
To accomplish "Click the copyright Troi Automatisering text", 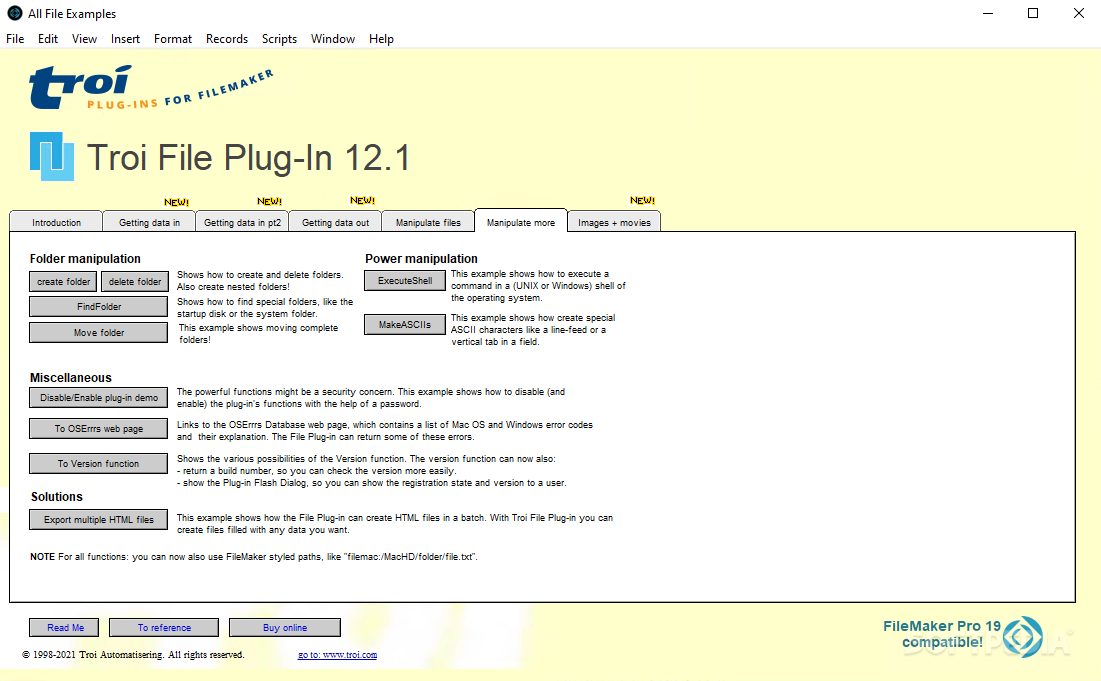I will pyautogui.click(x=133, y=655).
